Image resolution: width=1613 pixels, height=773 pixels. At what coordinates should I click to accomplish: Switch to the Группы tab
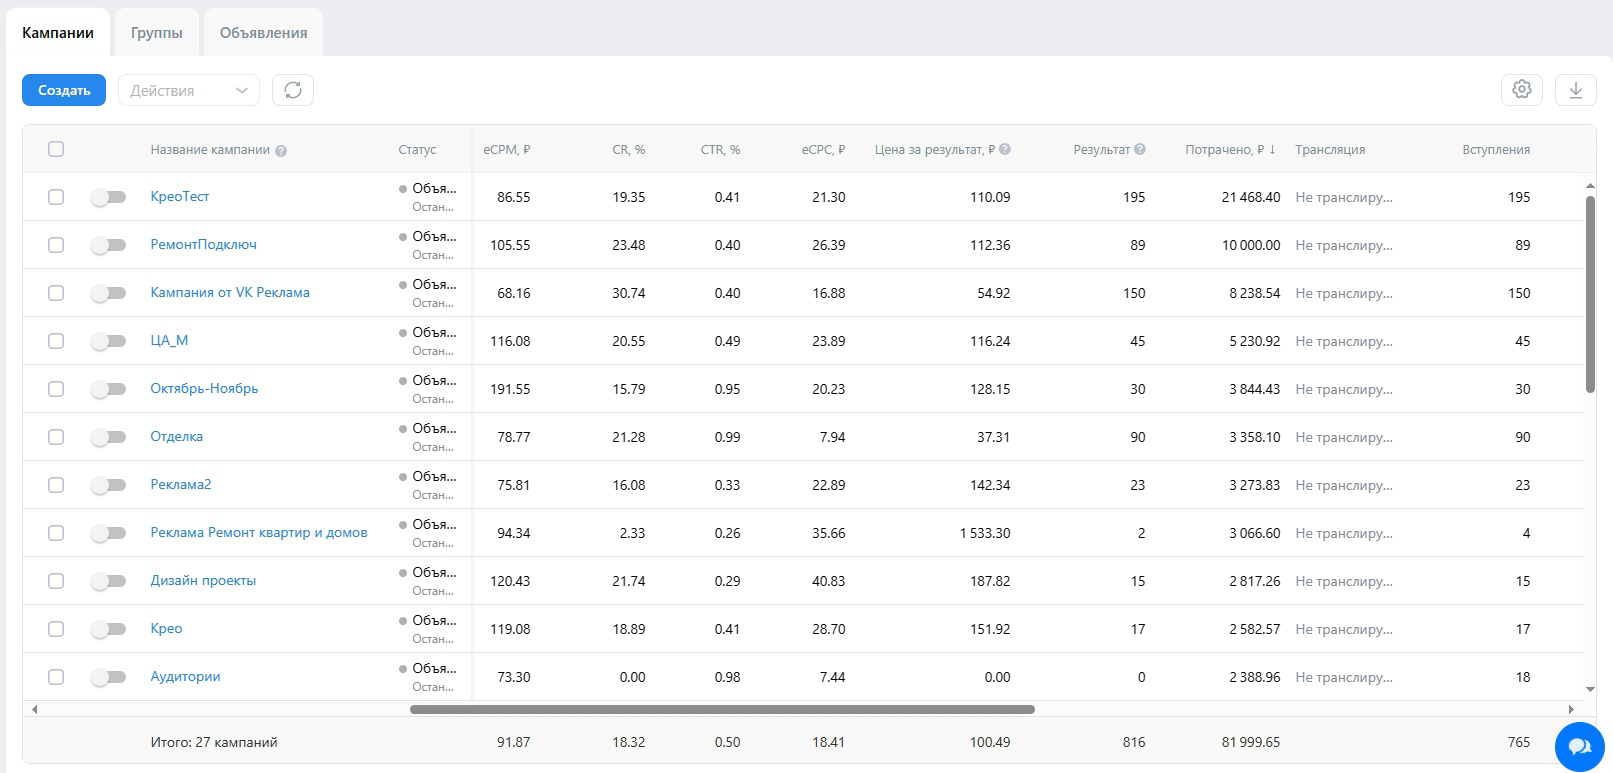pos(157,33)
